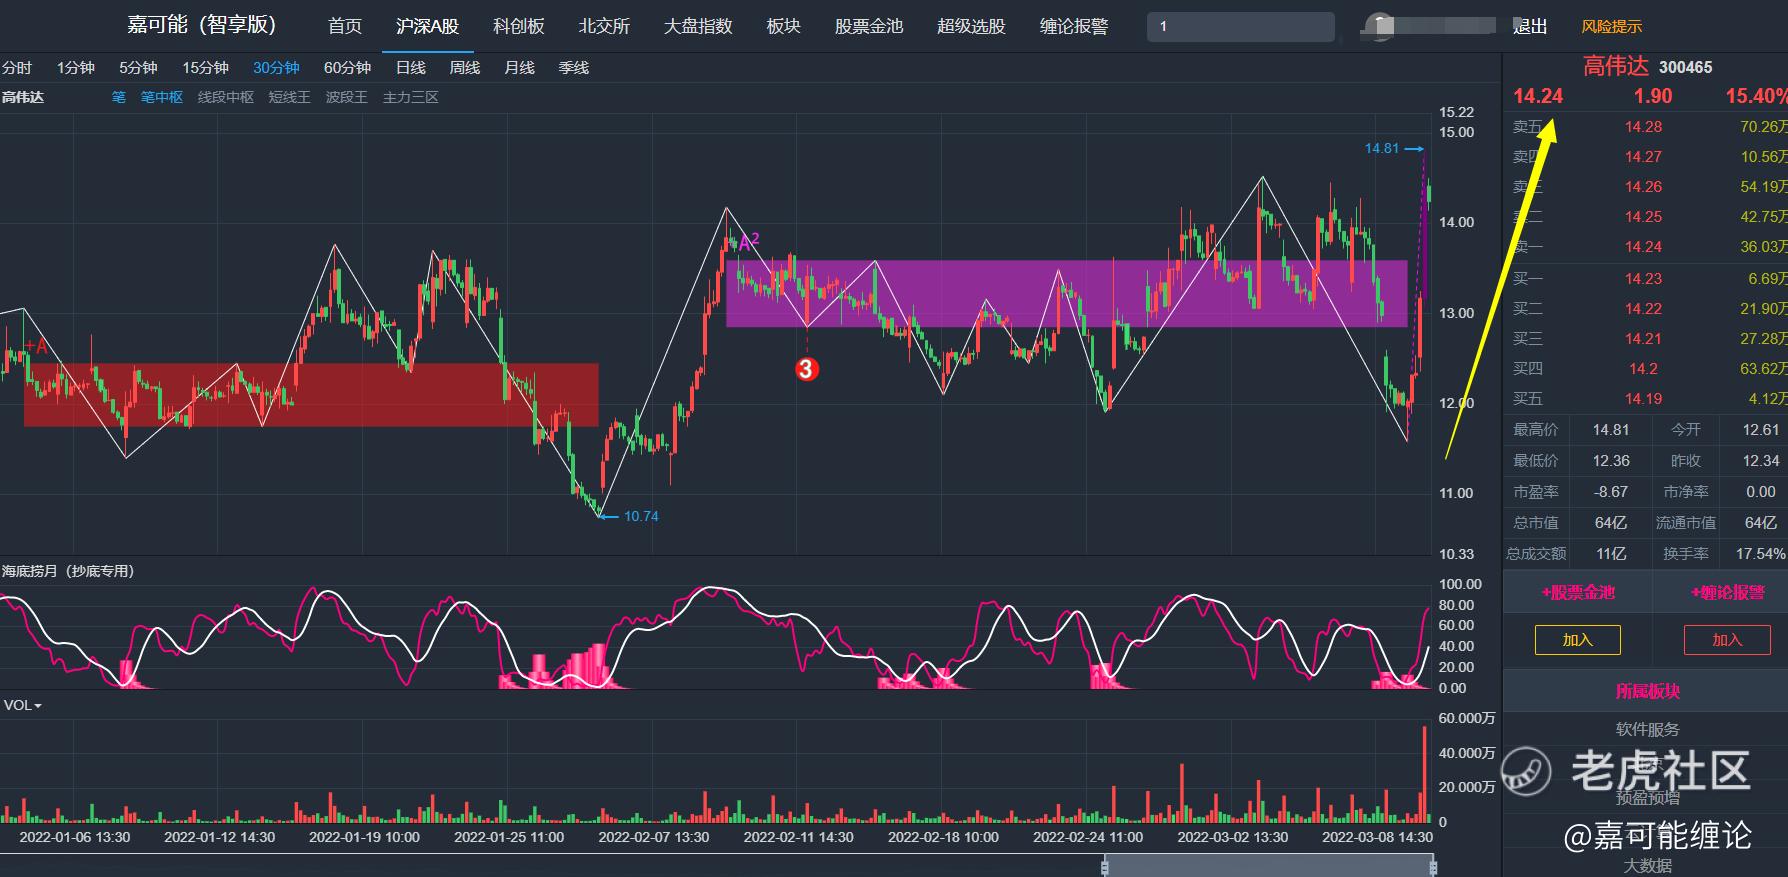Click the 高伟达 stock name in the quote panel
The height and width of the screenshot is (877, 1788).
pyautogui.click(x=1615, y=66)
